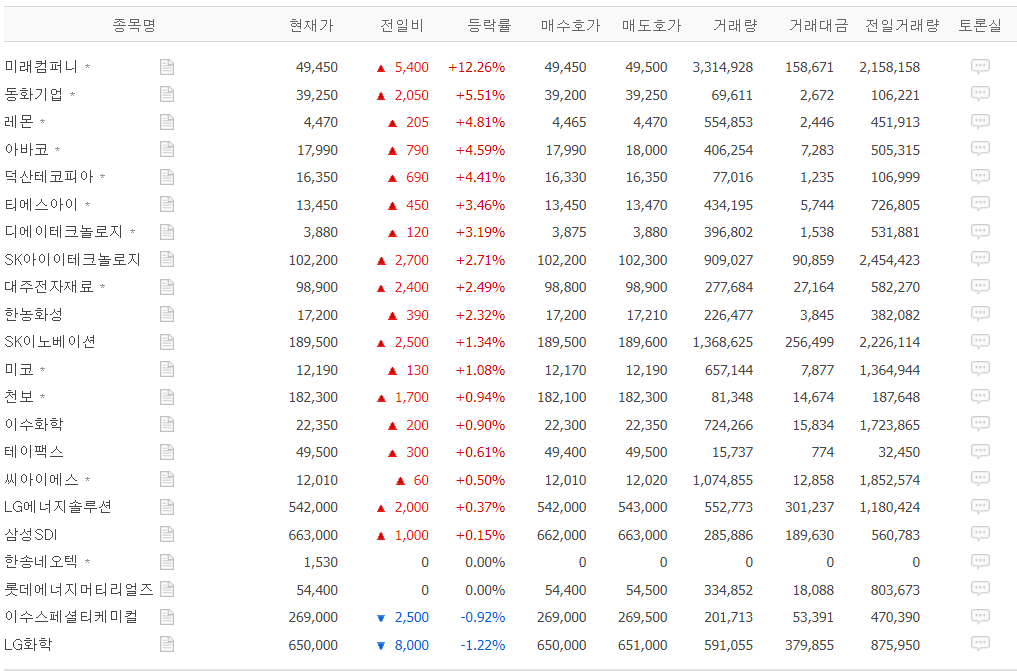Go to 덕산테코피아 stock details
1017x671 pixels.
pyautogui.click(x=49, y=177)
